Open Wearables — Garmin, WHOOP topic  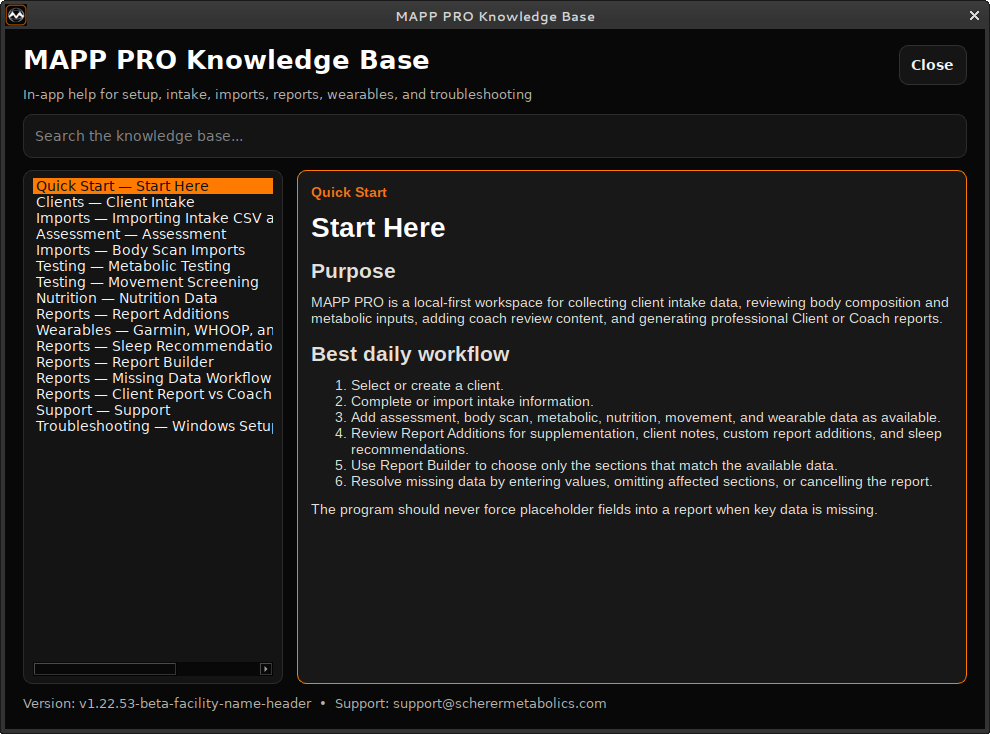tap(153, 329)
